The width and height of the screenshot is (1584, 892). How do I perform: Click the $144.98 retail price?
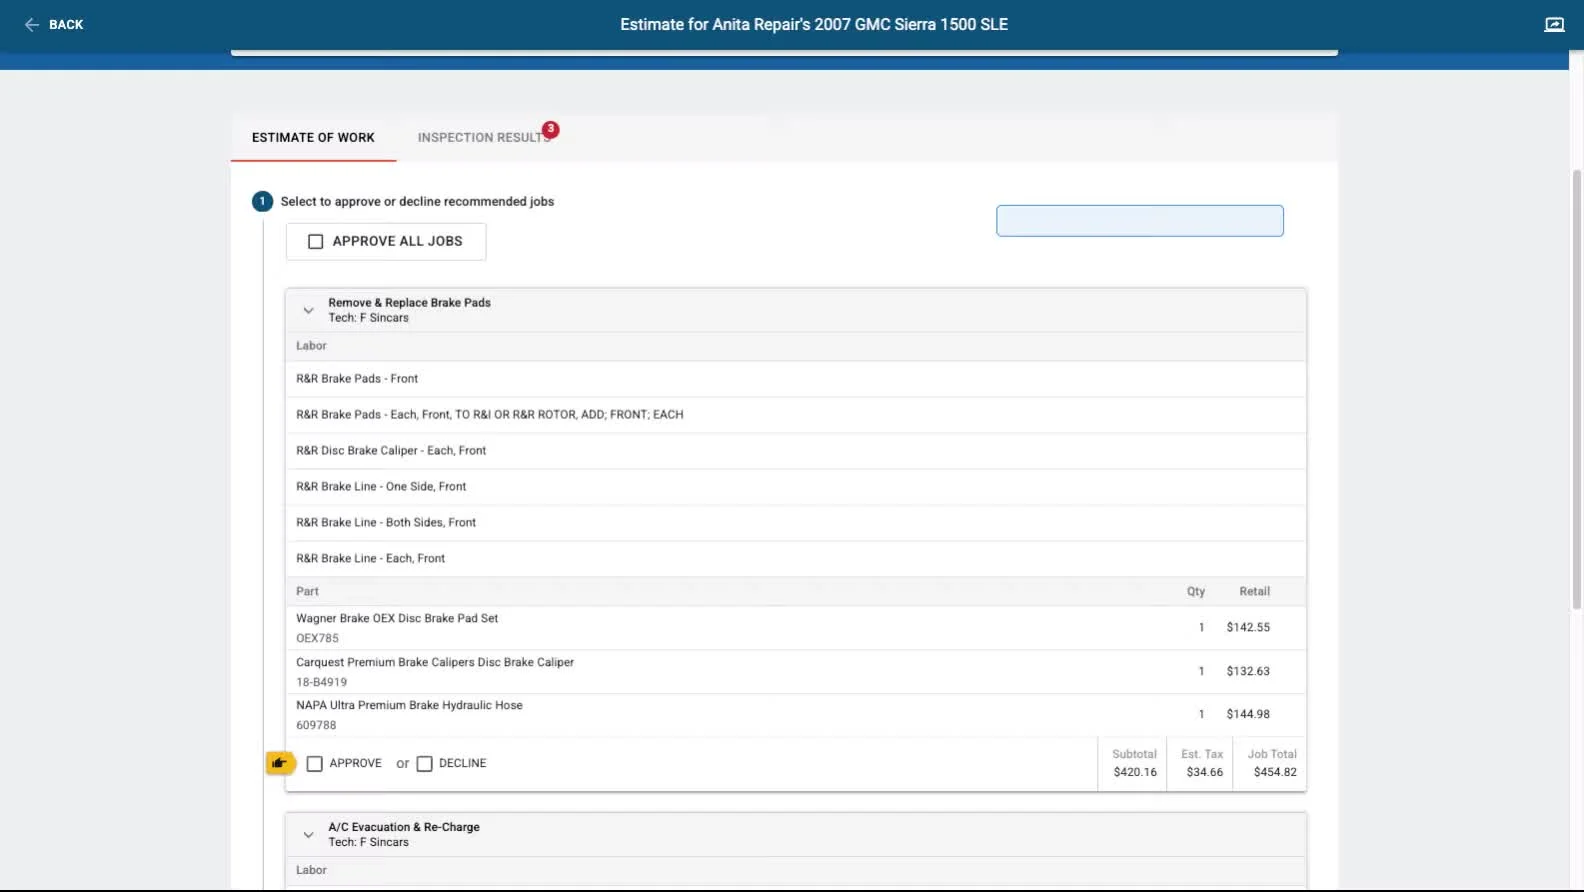tap(1248, 715)
